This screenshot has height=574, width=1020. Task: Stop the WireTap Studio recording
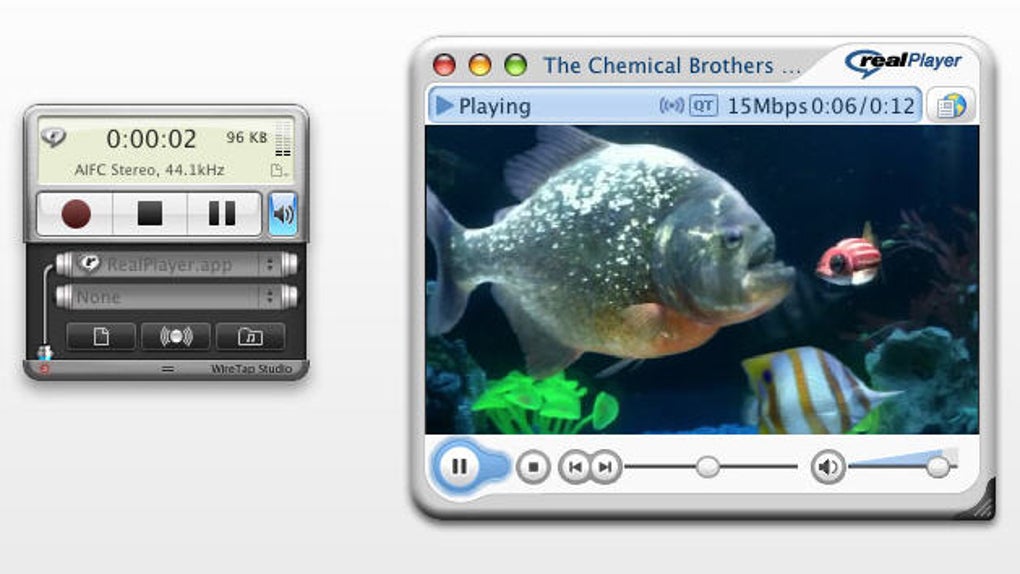coord(150,213)
